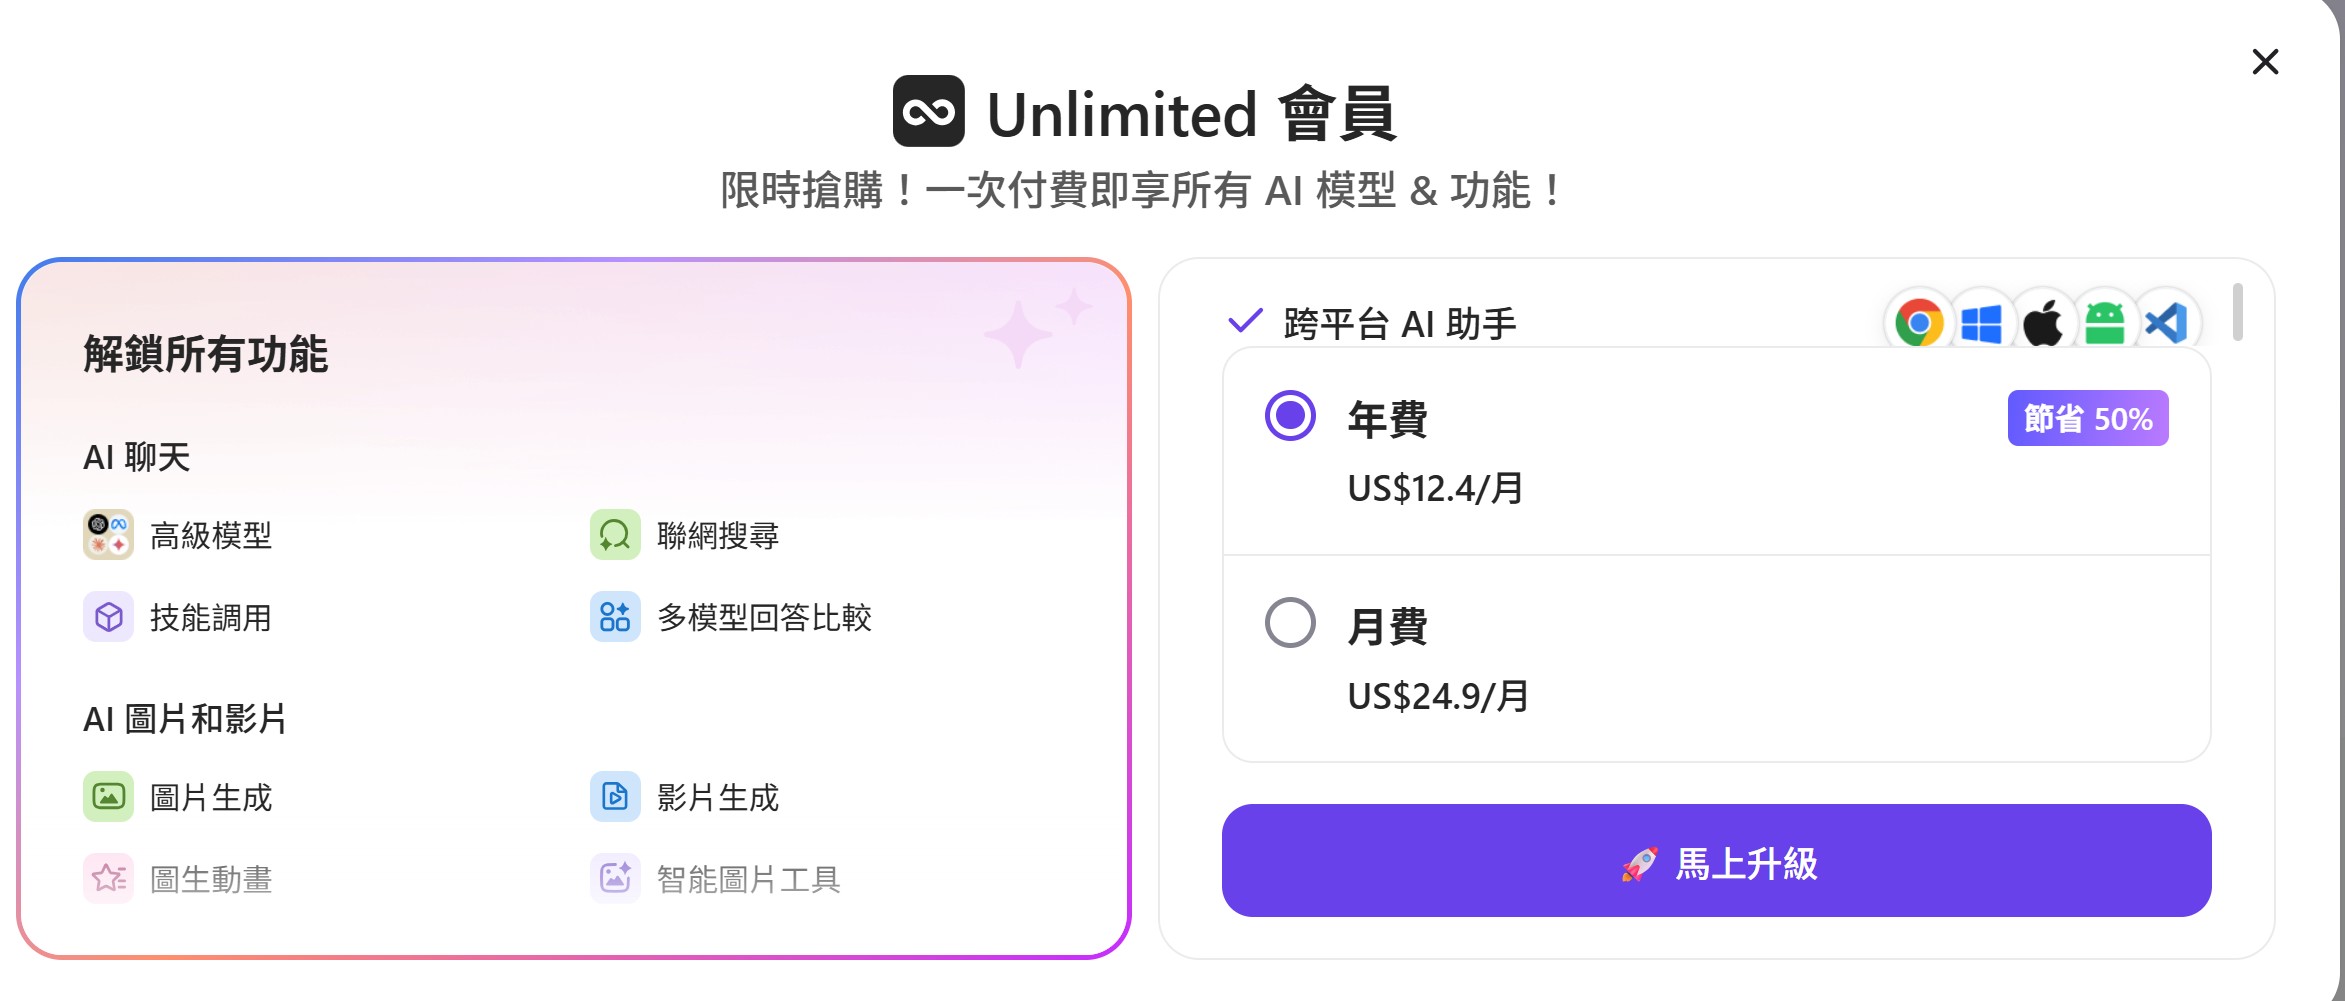The image size is (2345, 1001).
Task: Click the 高級模型 models icon
Action: 108,535
